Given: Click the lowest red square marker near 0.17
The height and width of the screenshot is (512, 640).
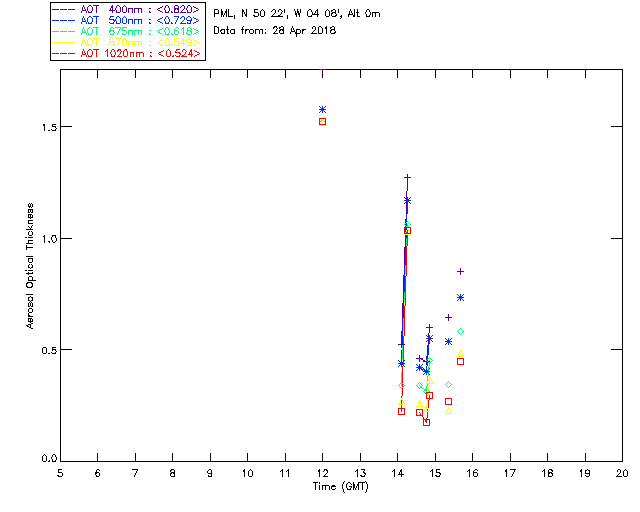Looking at the screenshot, I should [x=427, y=422].
